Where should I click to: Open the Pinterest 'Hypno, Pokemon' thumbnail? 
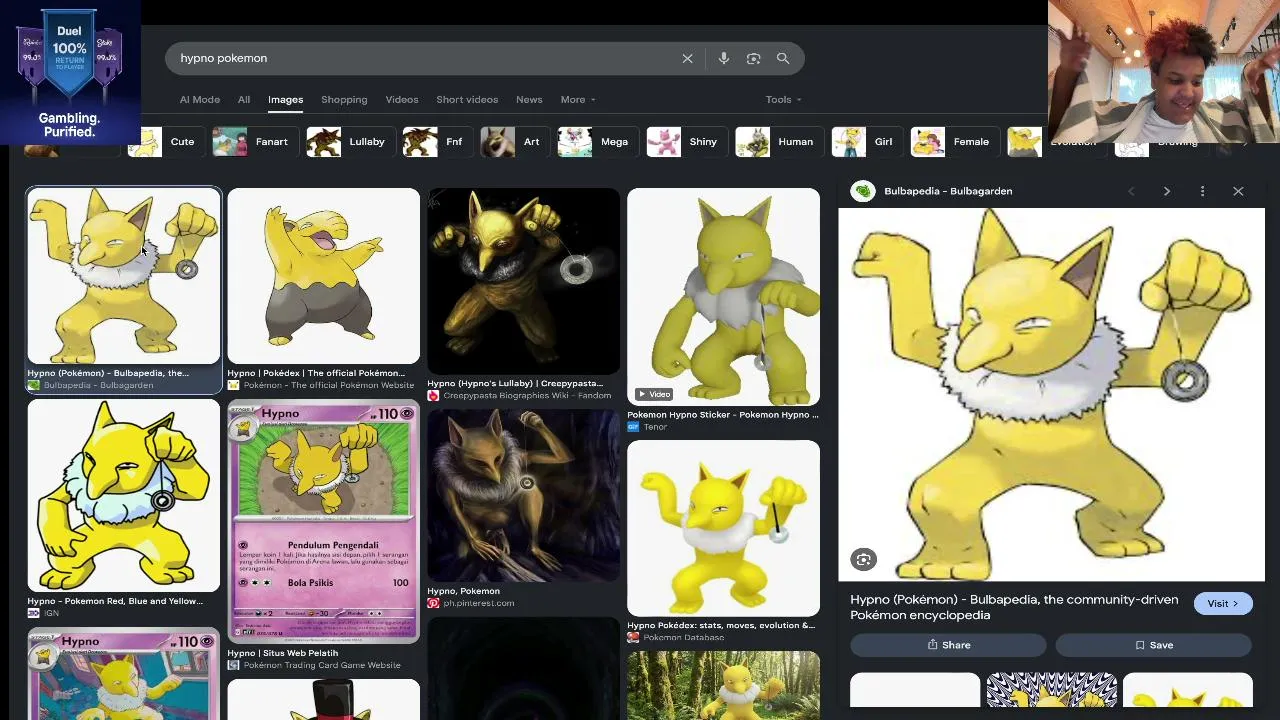click(524, 496)
